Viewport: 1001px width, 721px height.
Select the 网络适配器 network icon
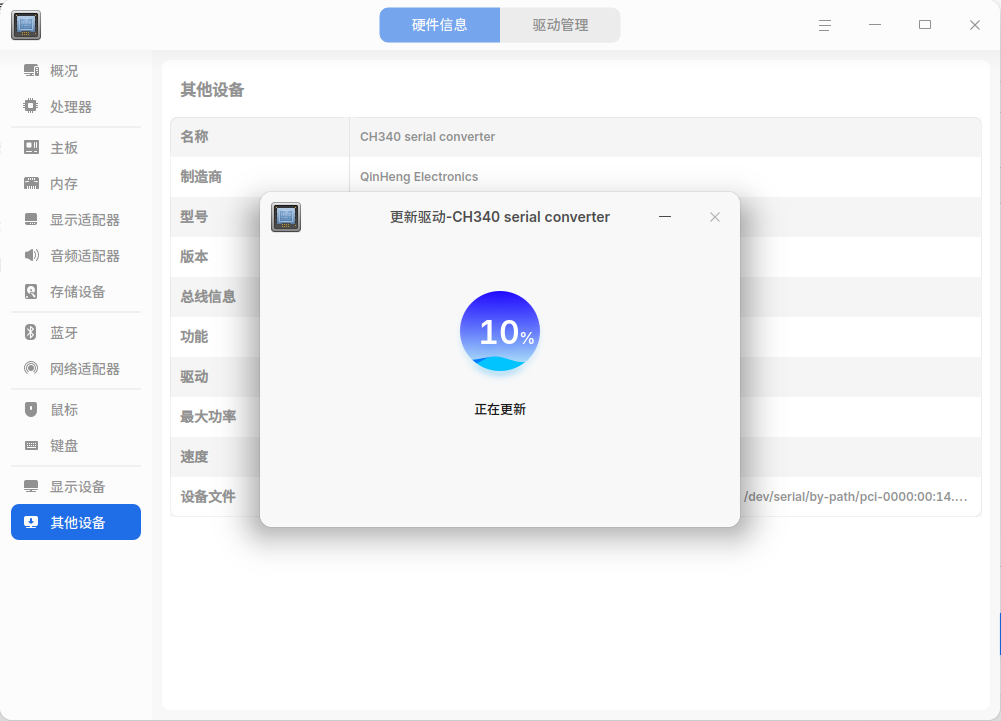tap(31, 368)
